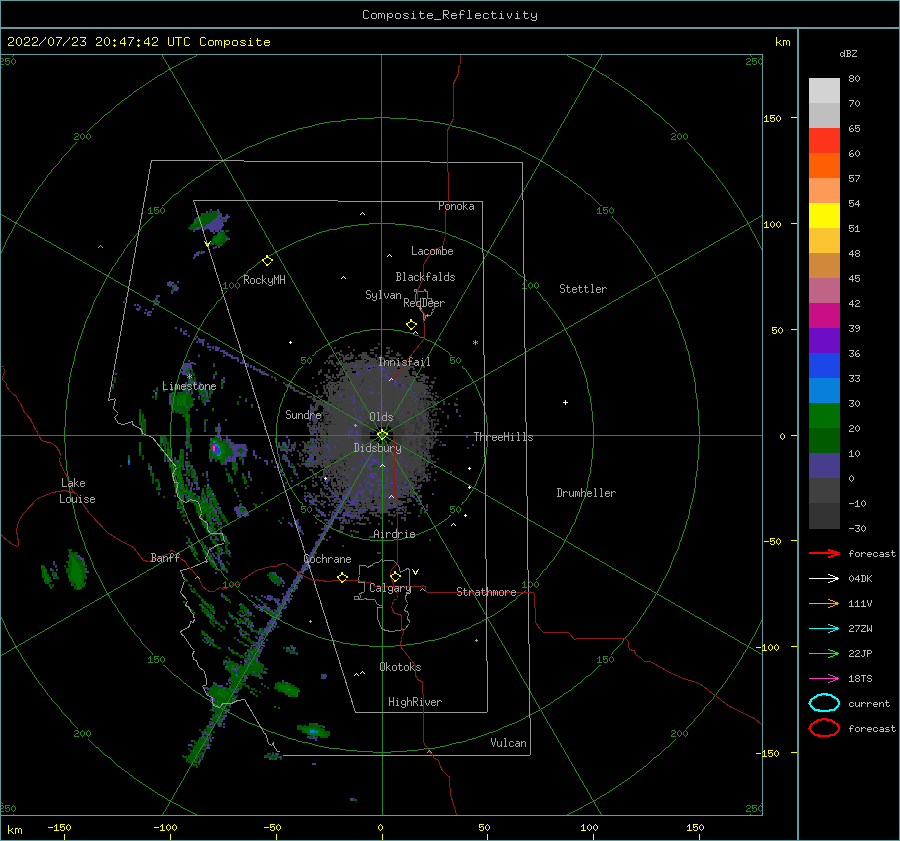Click the Blackfalds town label
The width and height of the screenshot is (900, 841).
point(425,277)
